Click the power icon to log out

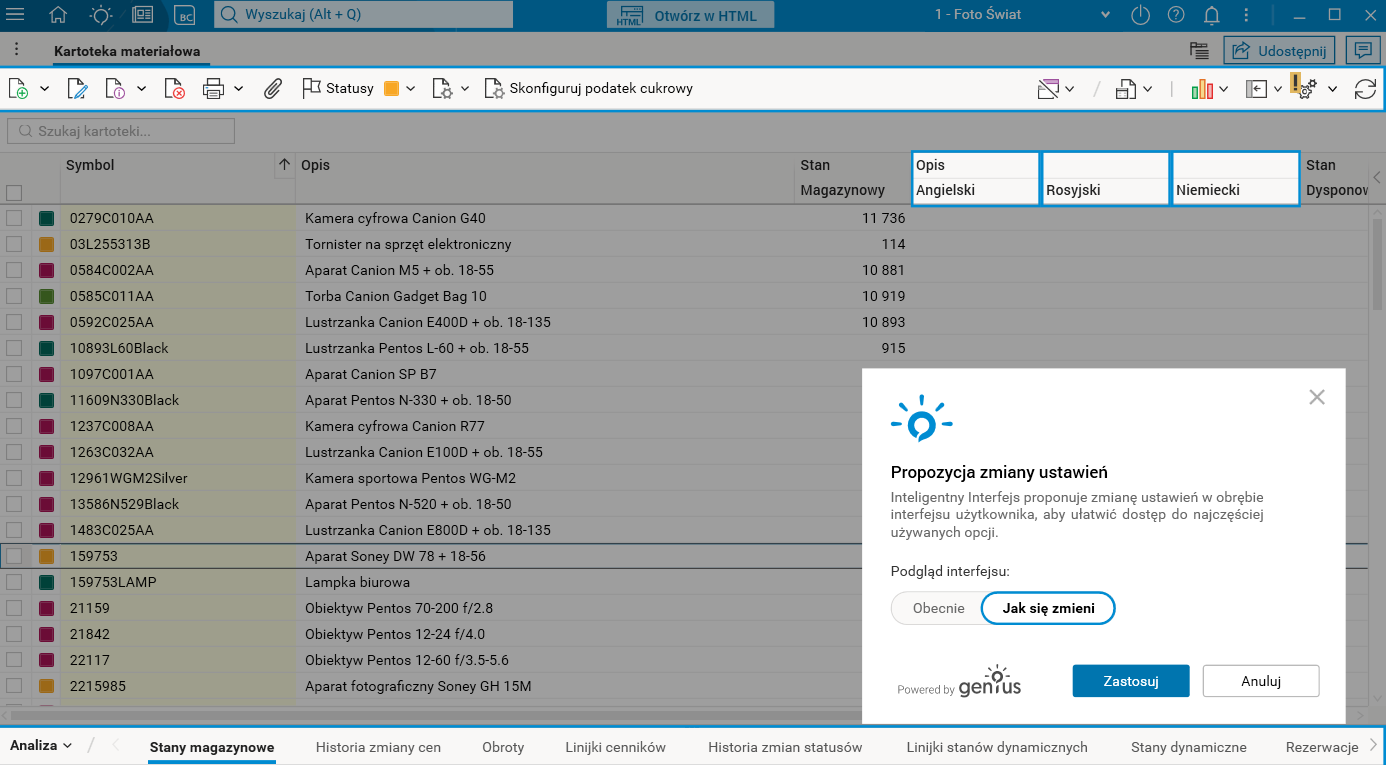pos(1141,15)
